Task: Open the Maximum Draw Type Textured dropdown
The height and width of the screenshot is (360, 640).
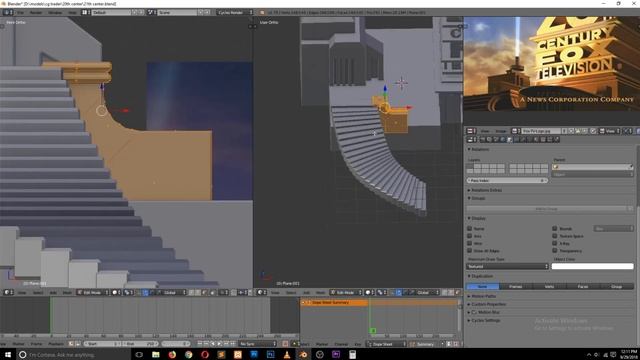Action: point(507,266)
